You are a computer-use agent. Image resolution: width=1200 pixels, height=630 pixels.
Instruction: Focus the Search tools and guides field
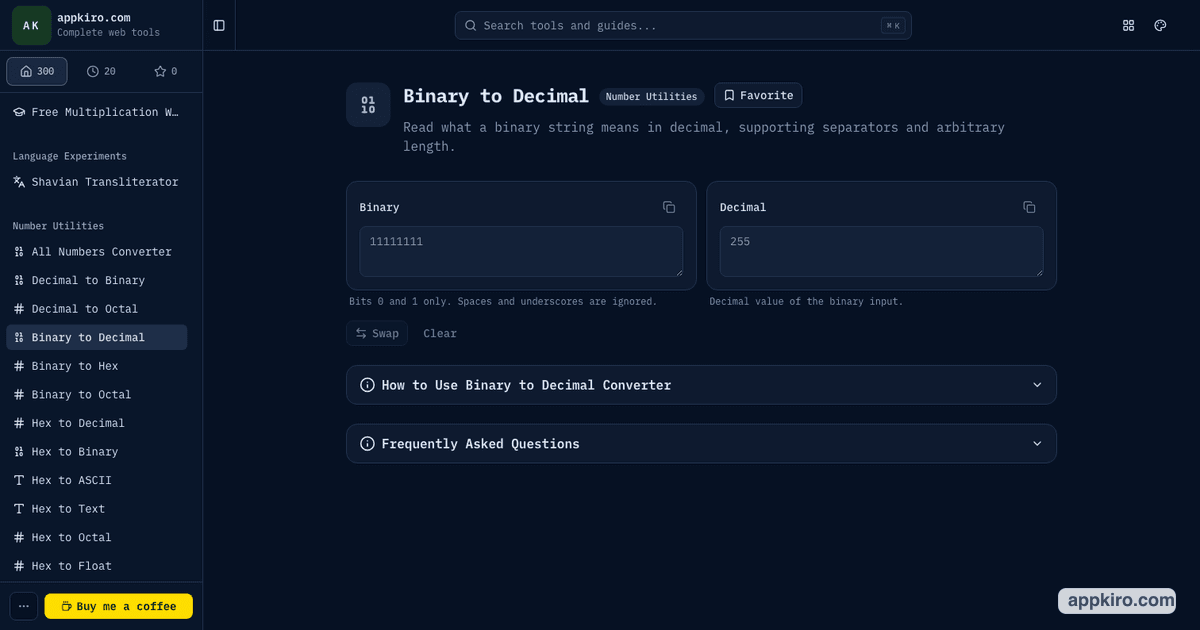click(683, 25)
